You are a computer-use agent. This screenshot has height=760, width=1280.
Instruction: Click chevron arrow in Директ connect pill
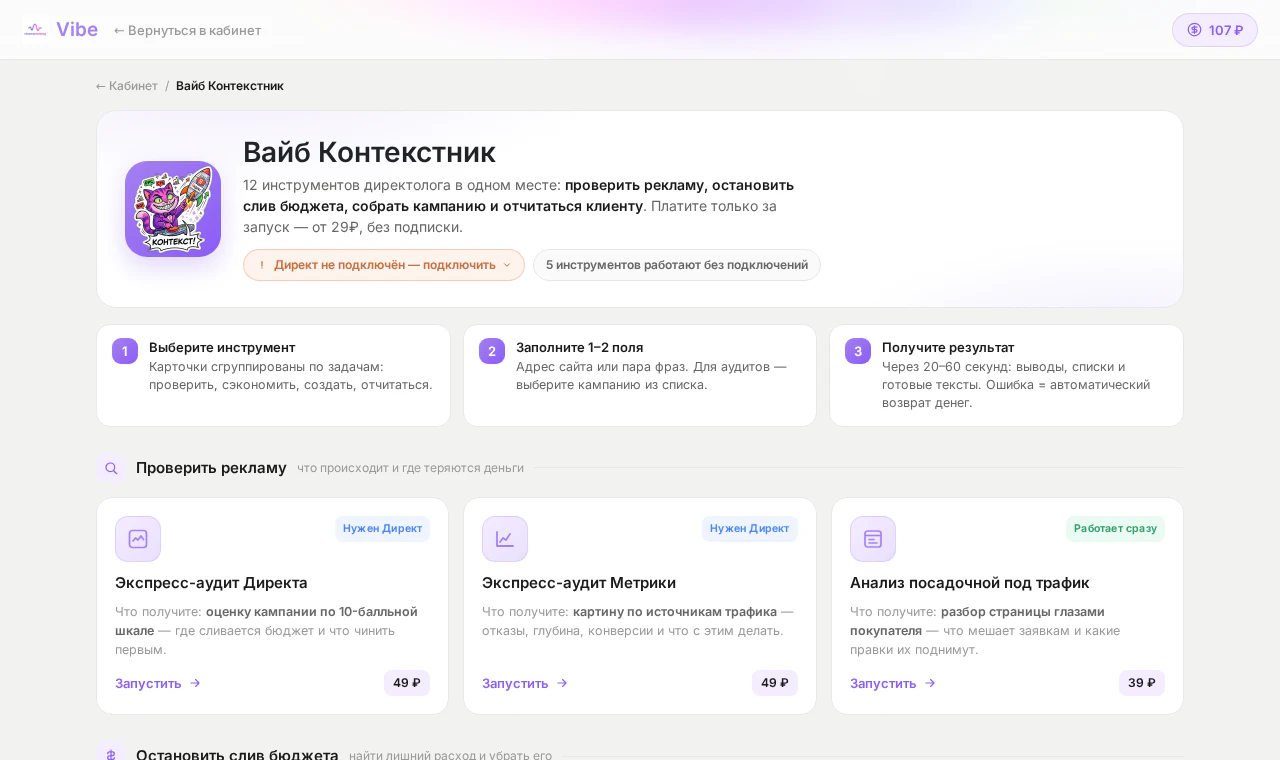coord(507,265)
